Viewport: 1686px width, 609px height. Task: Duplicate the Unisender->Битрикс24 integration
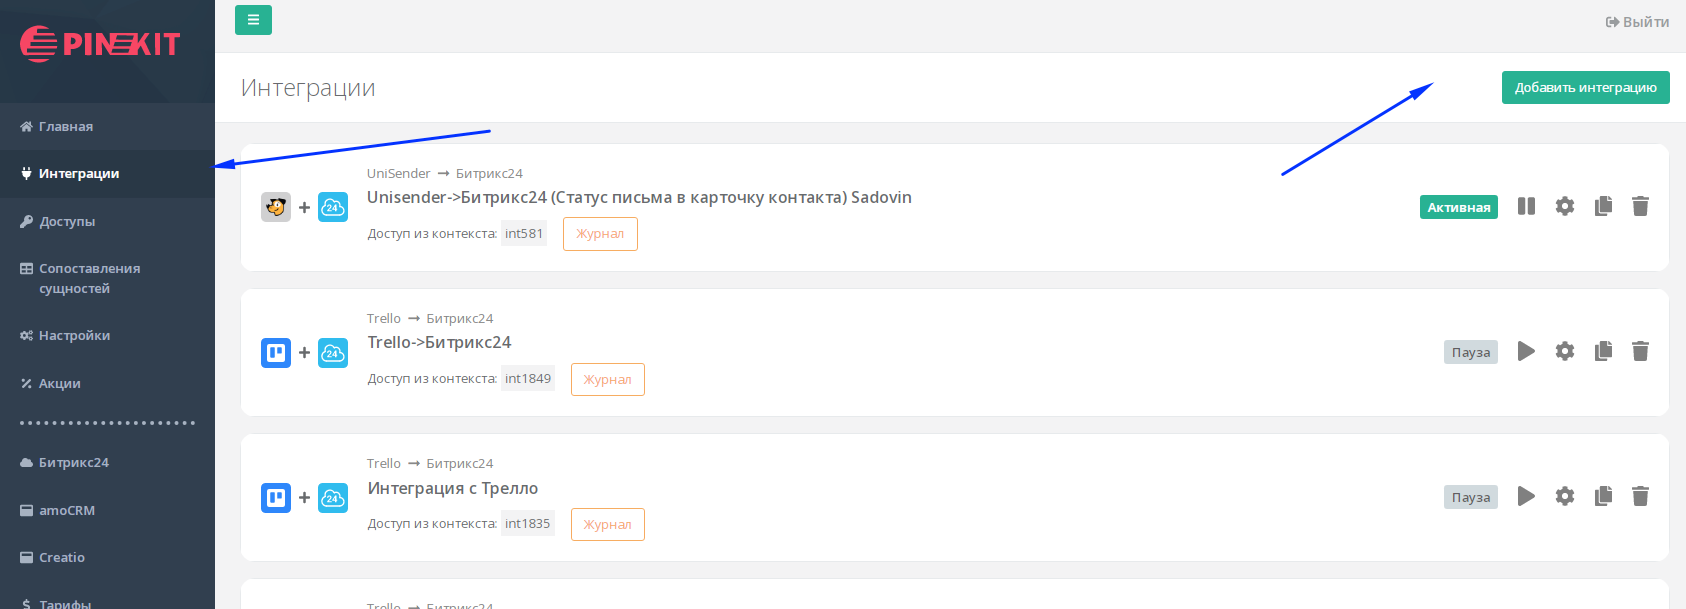pyautogui.click(x=1603, y=207)
